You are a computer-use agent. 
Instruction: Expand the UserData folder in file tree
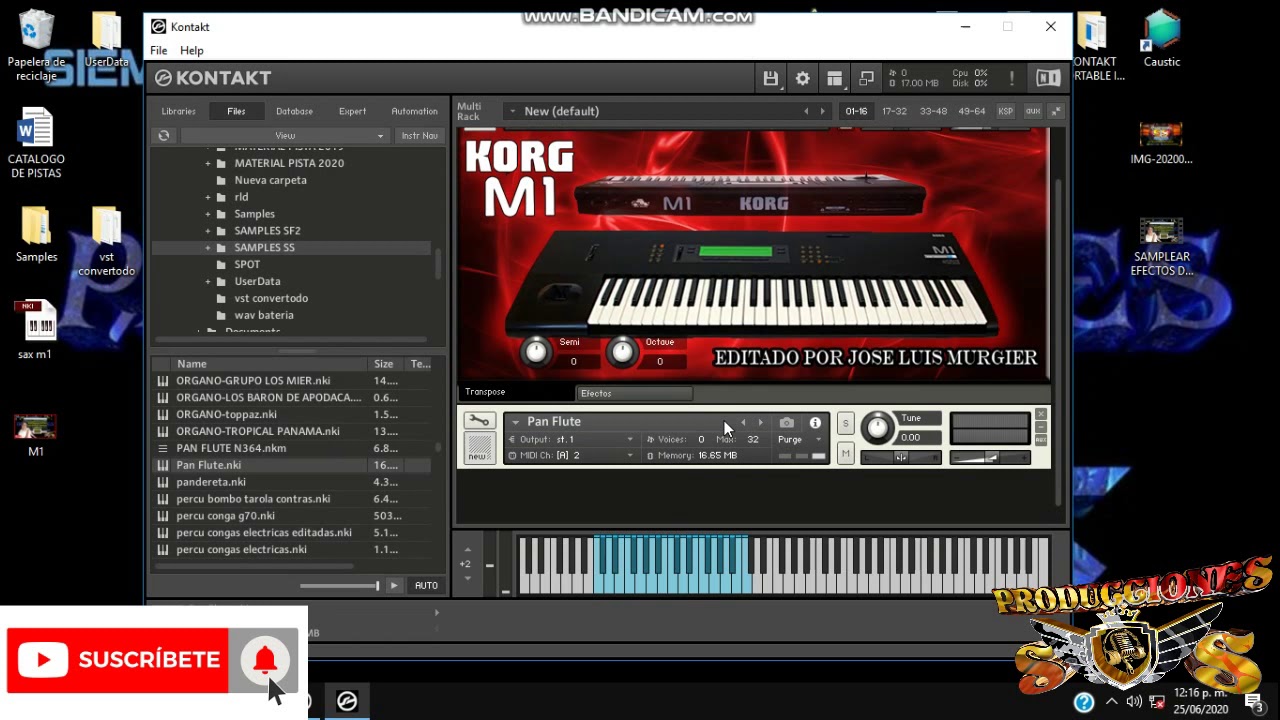coord(208,282)
